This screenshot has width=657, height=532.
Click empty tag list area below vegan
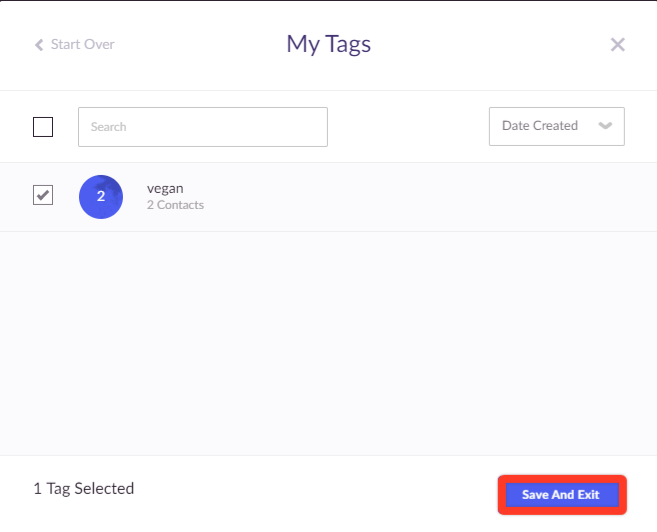328,343
